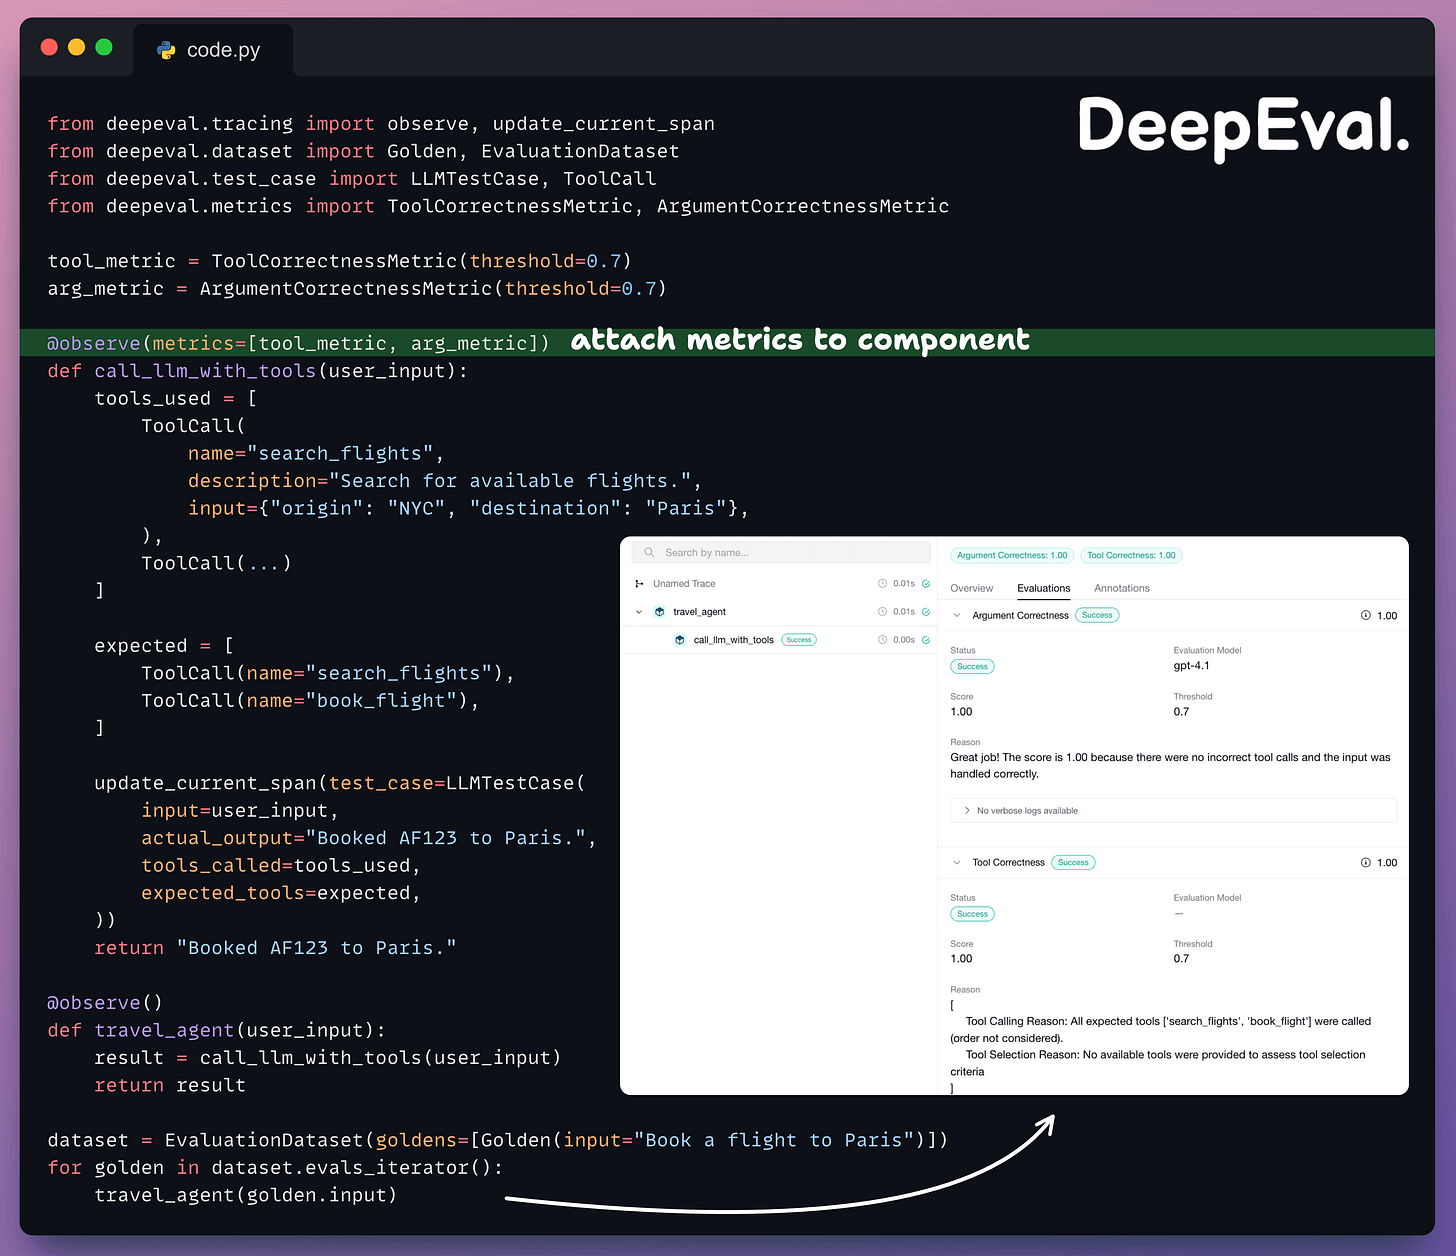The width and height of the screenshot is (1456, 1256).
Task: Click the green maximize dot of the code window
Action: [x=103, y=47]
